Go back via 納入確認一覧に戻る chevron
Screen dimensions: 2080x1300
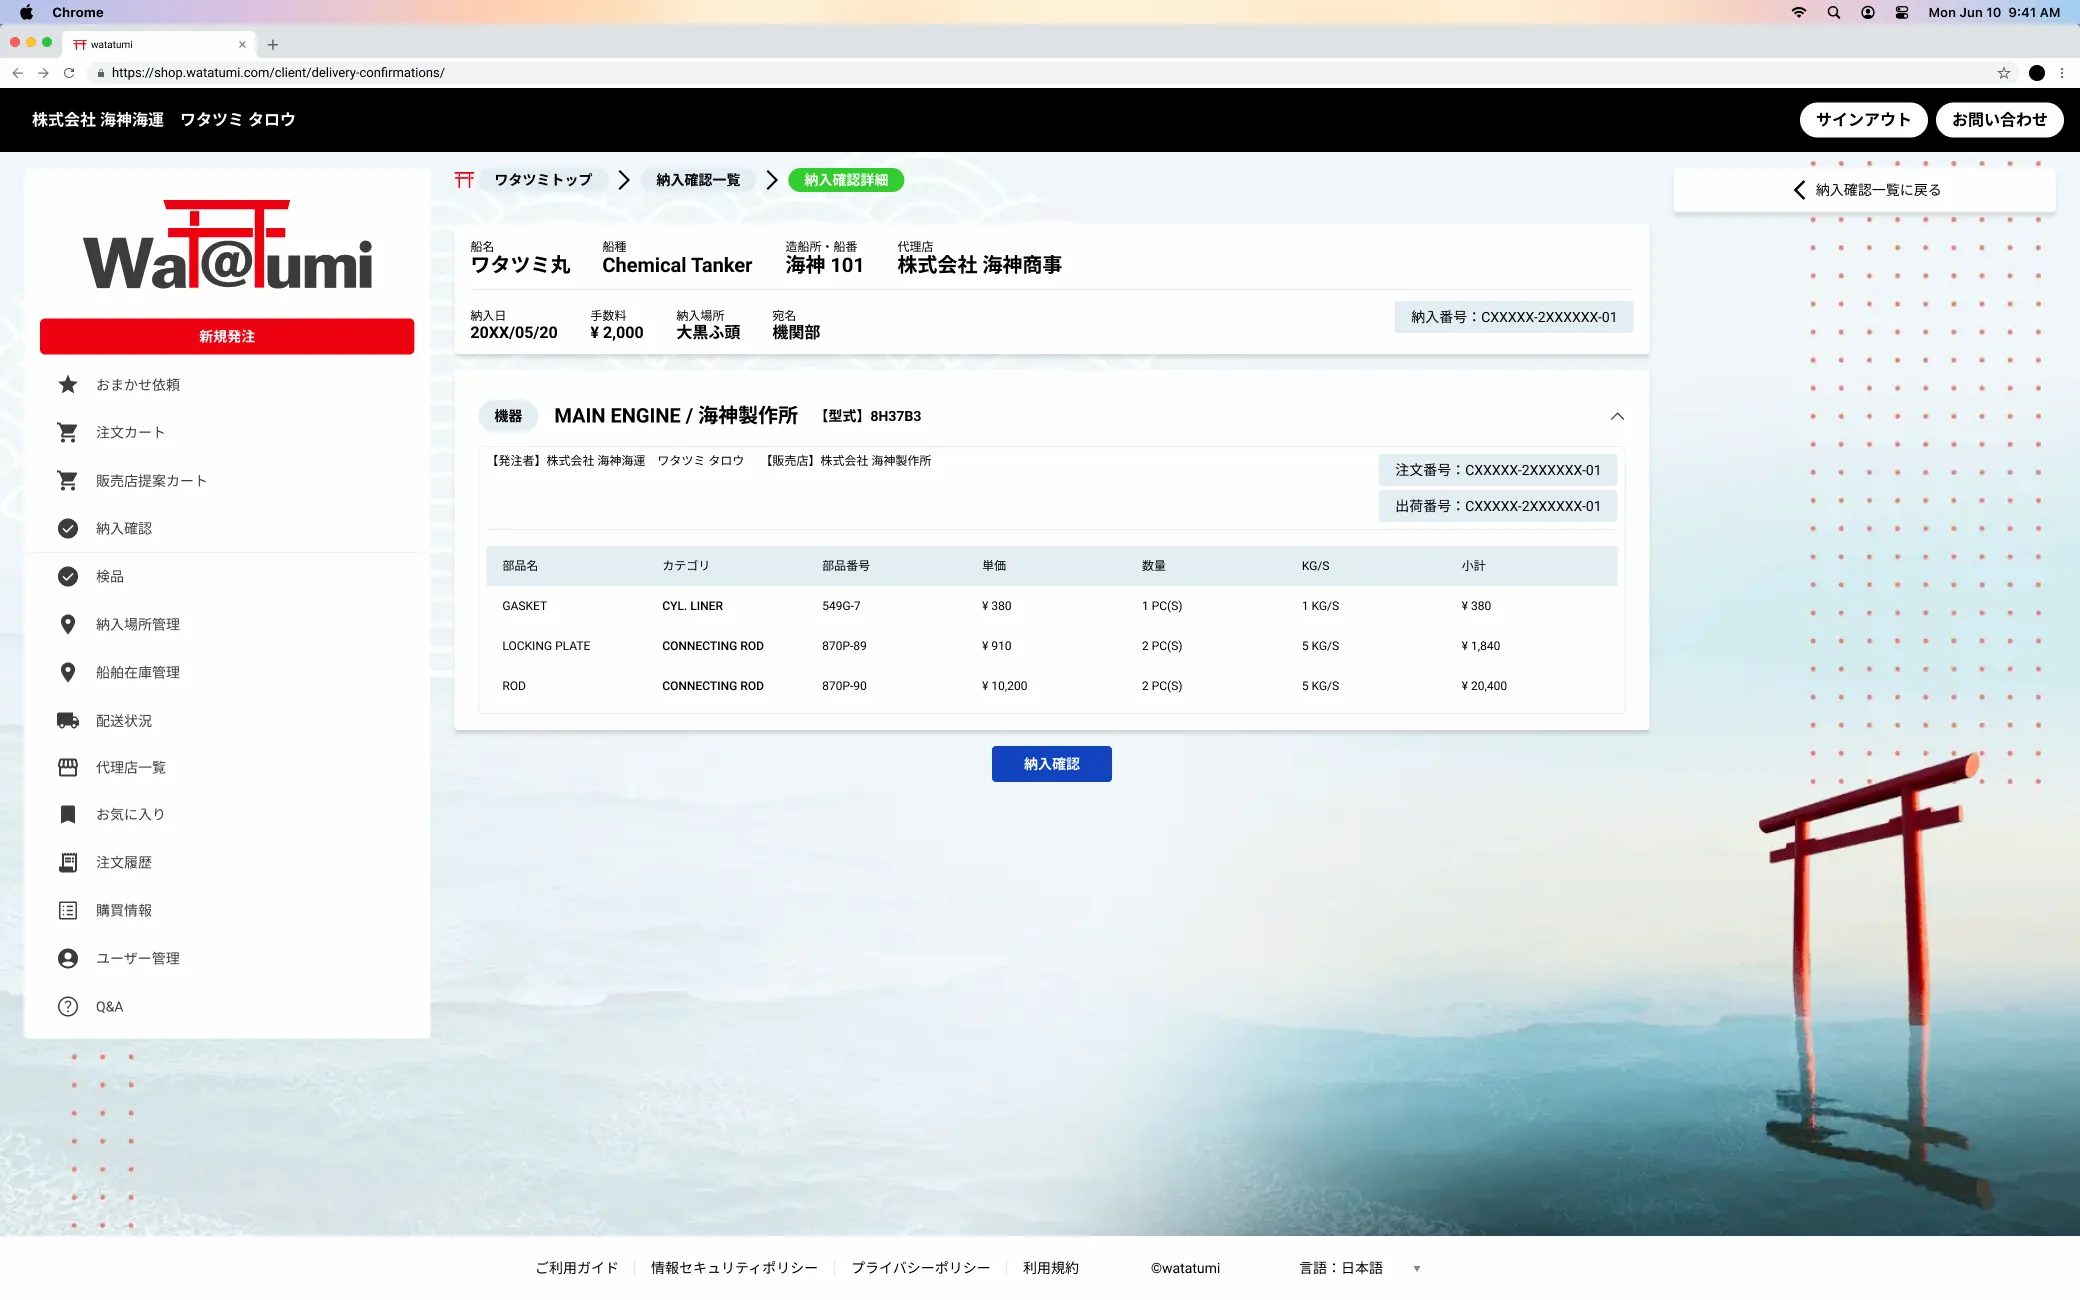pyautogui.click(x=1799, y=190)
